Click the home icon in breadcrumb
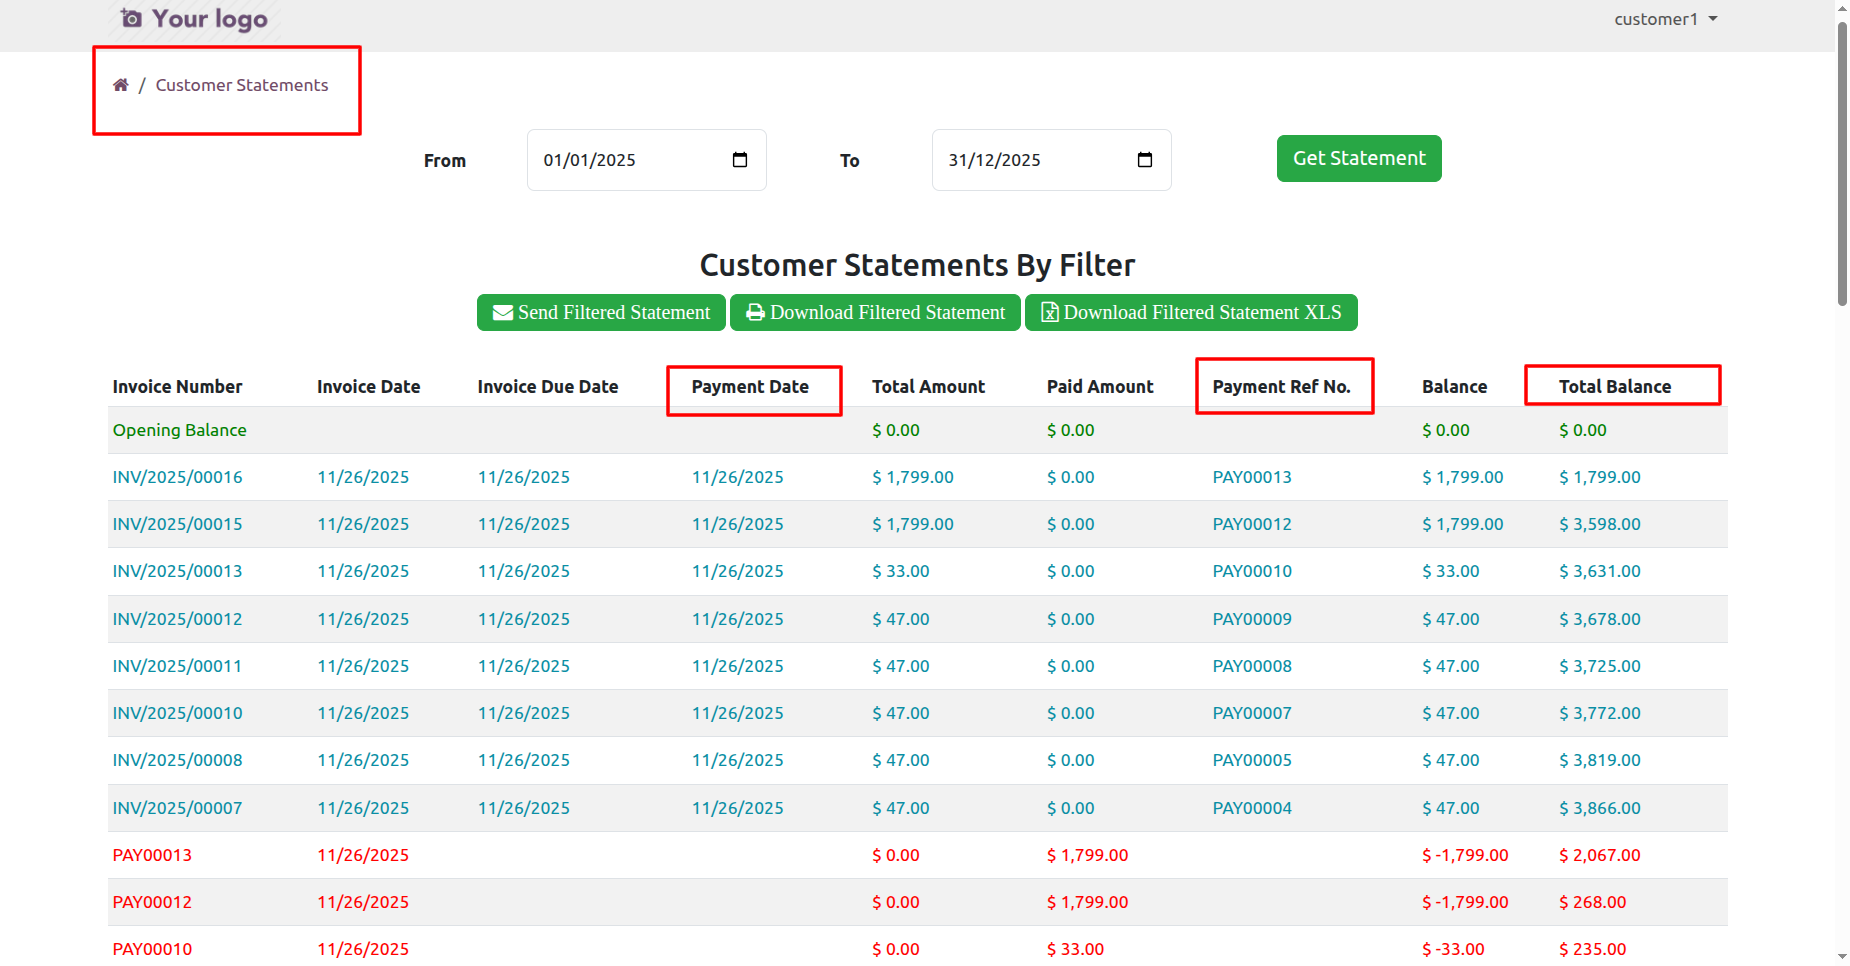The width and height of the screenshot is (1850, 966). coord(120,85)
